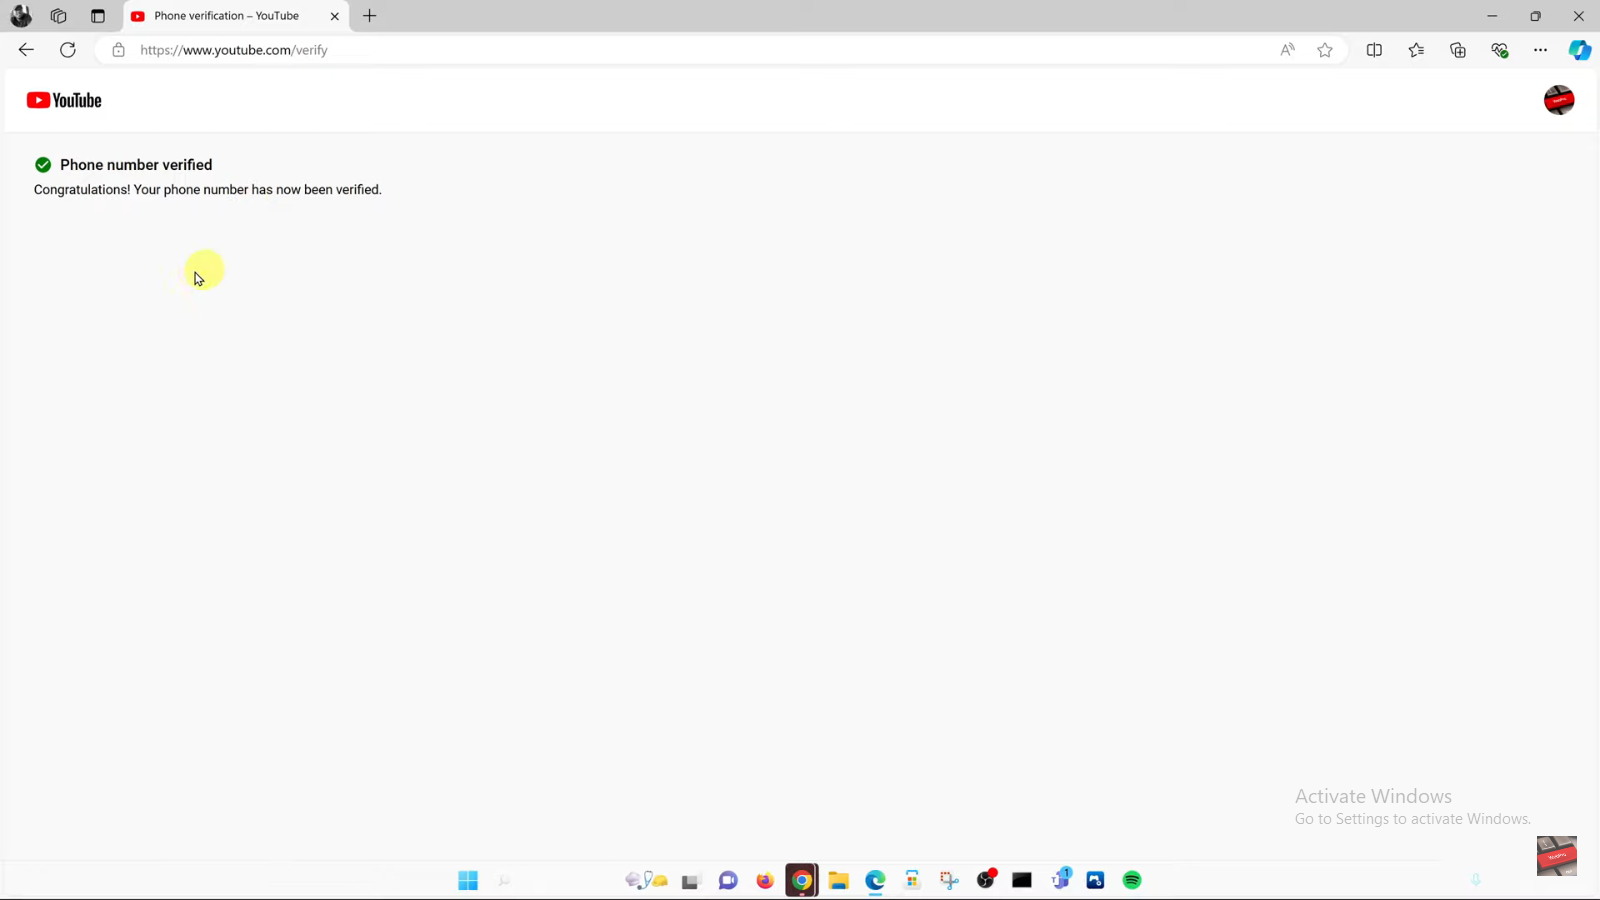The height and width of the screenshot is (900, 1600).
Task: Close the Edge window
Action: point(1579,16)
